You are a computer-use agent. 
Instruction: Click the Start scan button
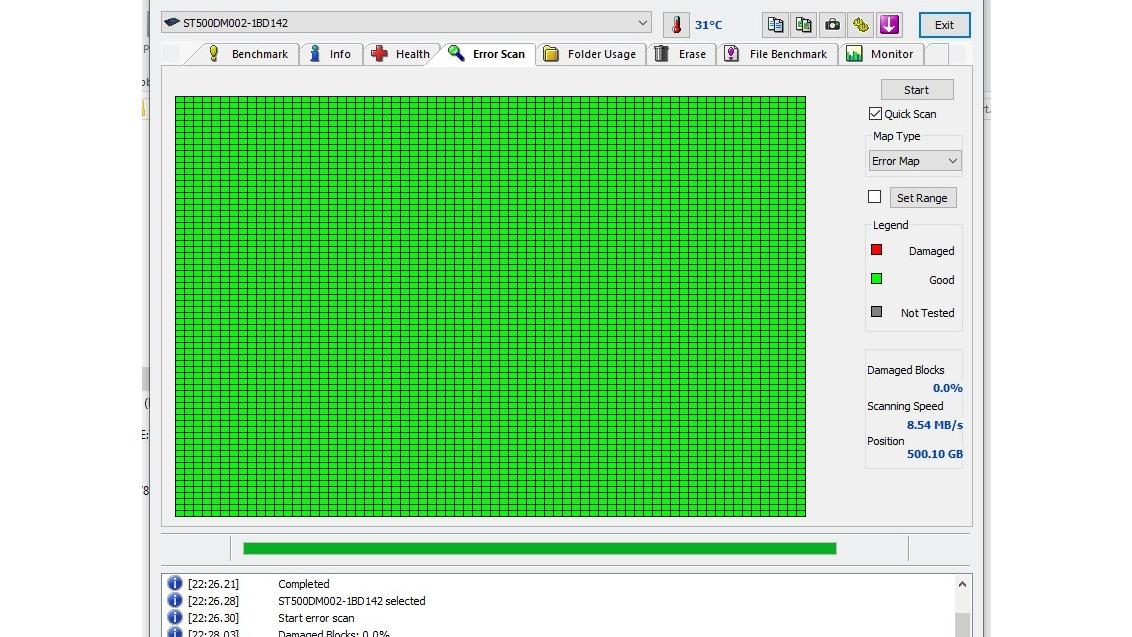(x=917, y=90)
